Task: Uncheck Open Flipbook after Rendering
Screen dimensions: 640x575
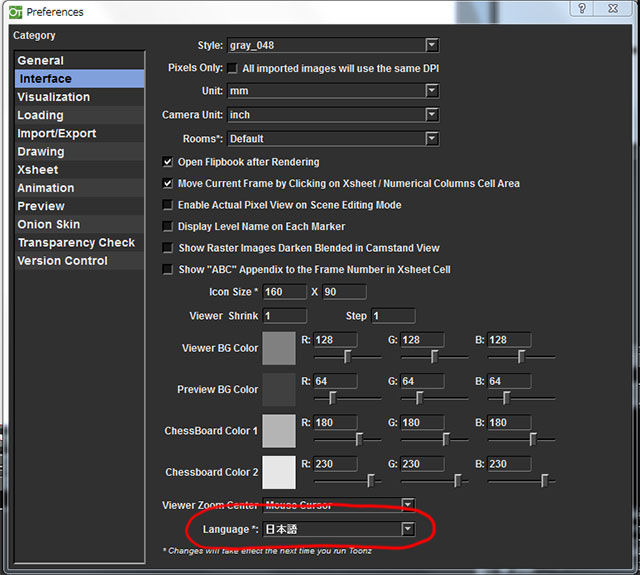Action: pos(167,162)
